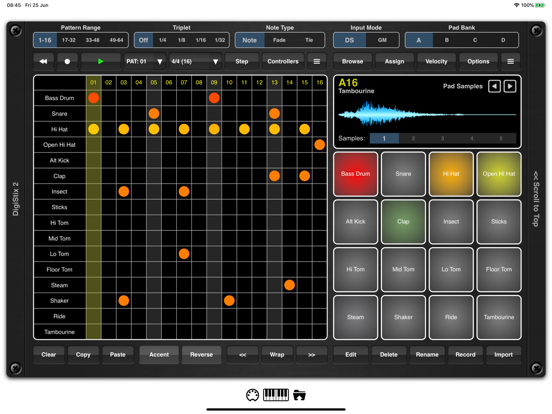Tap the Insect pad
This screenshot has height=414, width=552.
tap(451, 222)
